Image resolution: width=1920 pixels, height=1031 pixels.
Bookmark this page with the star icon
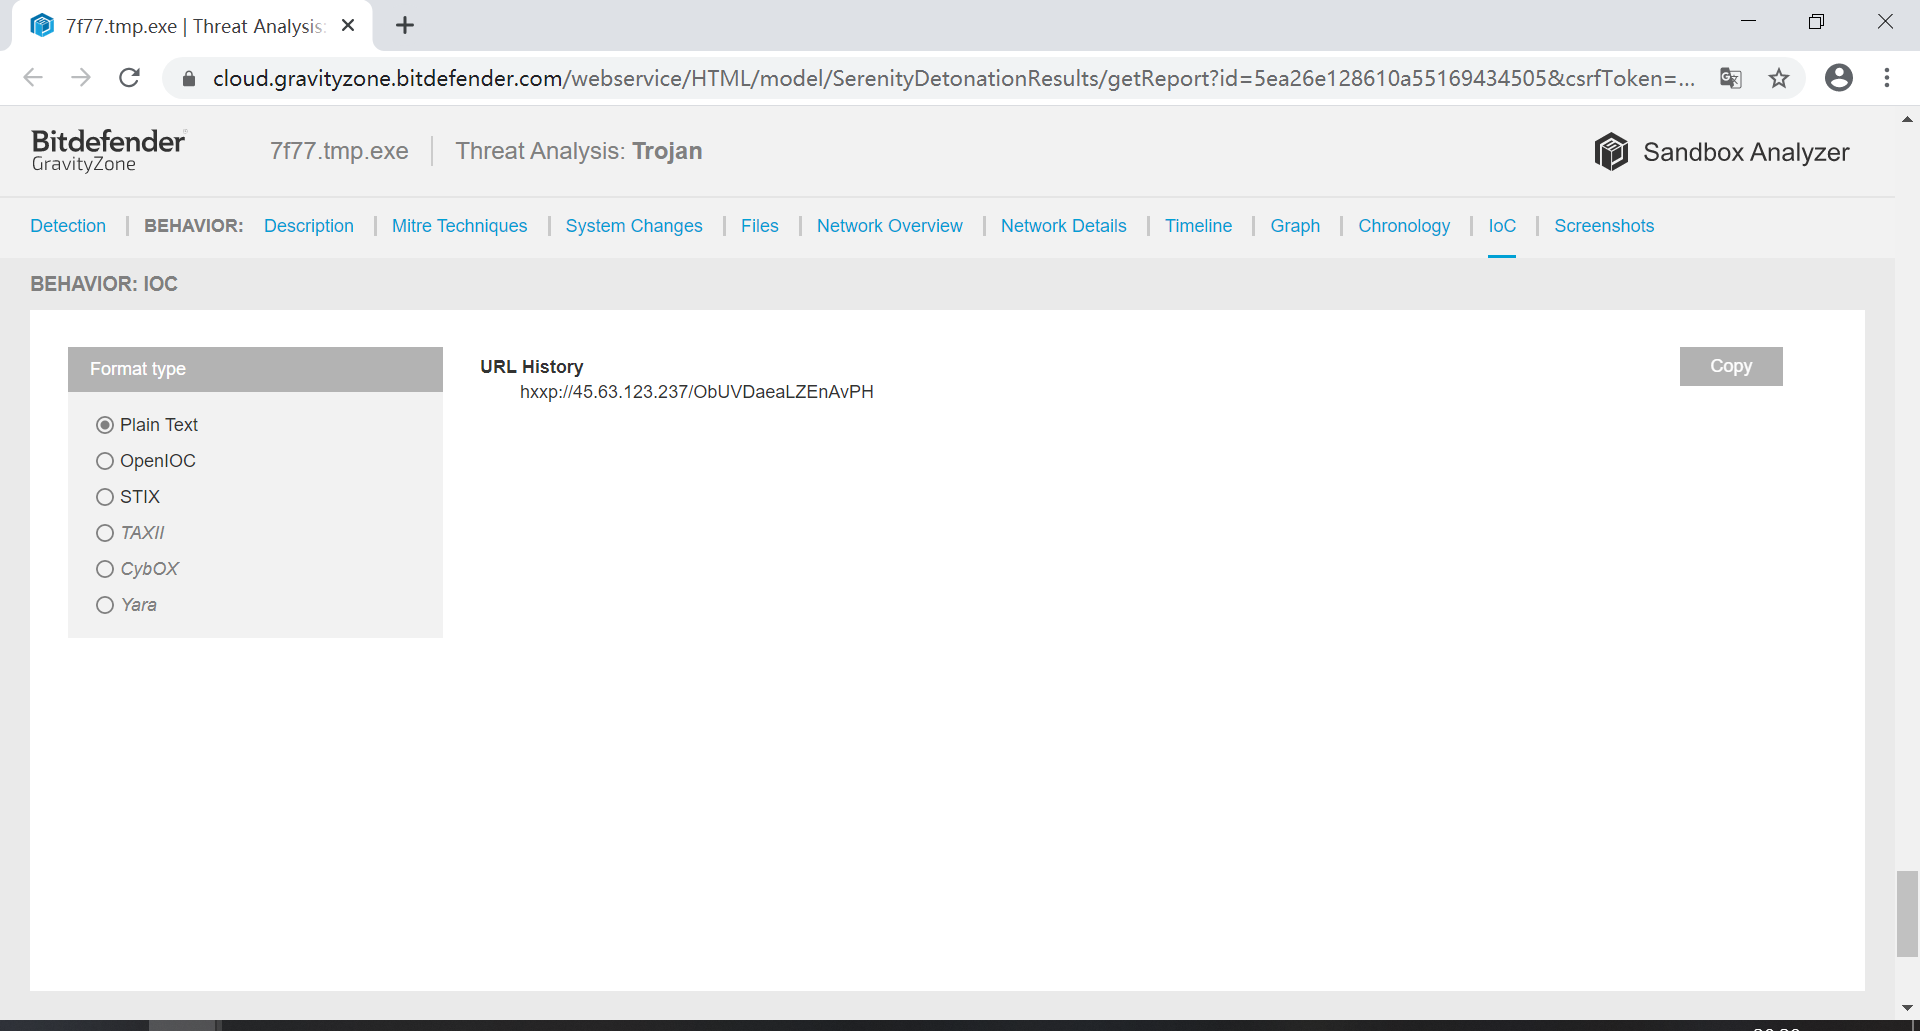point(1779,78)
